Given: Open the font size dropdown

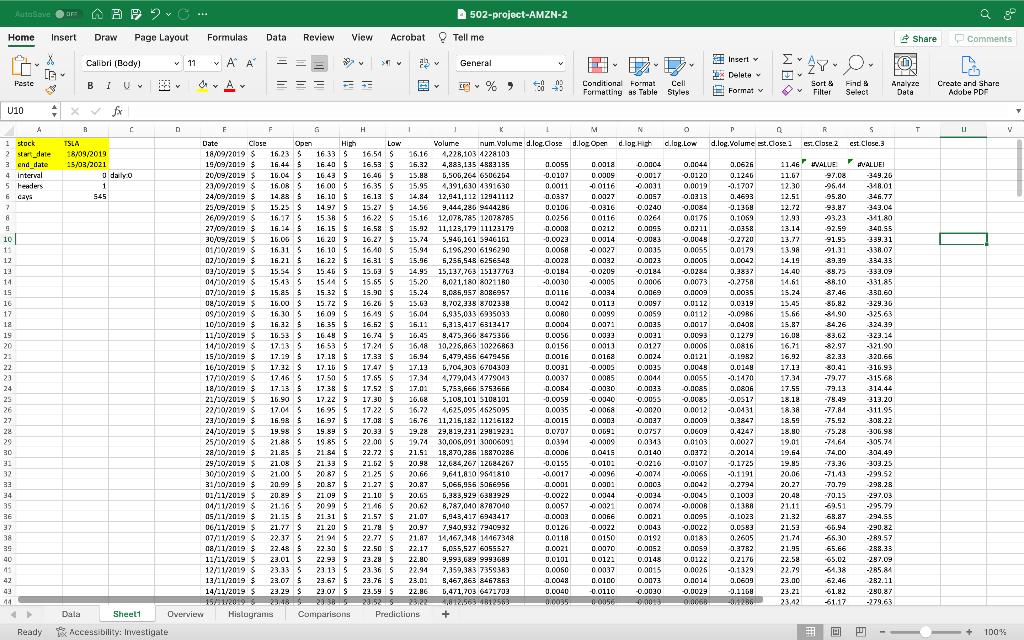Looking at the screenshot, I should pyautogui.click(x=216, y=62).
